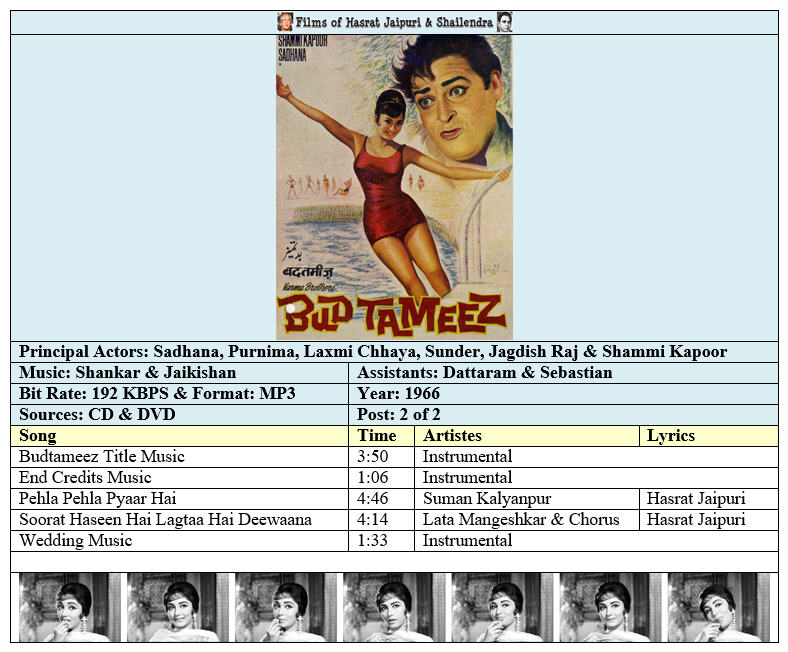The height and width of the screenshot is (652, 788).
Task: Click 'Instrumental' for Wedding Music
Action: pyautogui.click(x=467, y=540)
